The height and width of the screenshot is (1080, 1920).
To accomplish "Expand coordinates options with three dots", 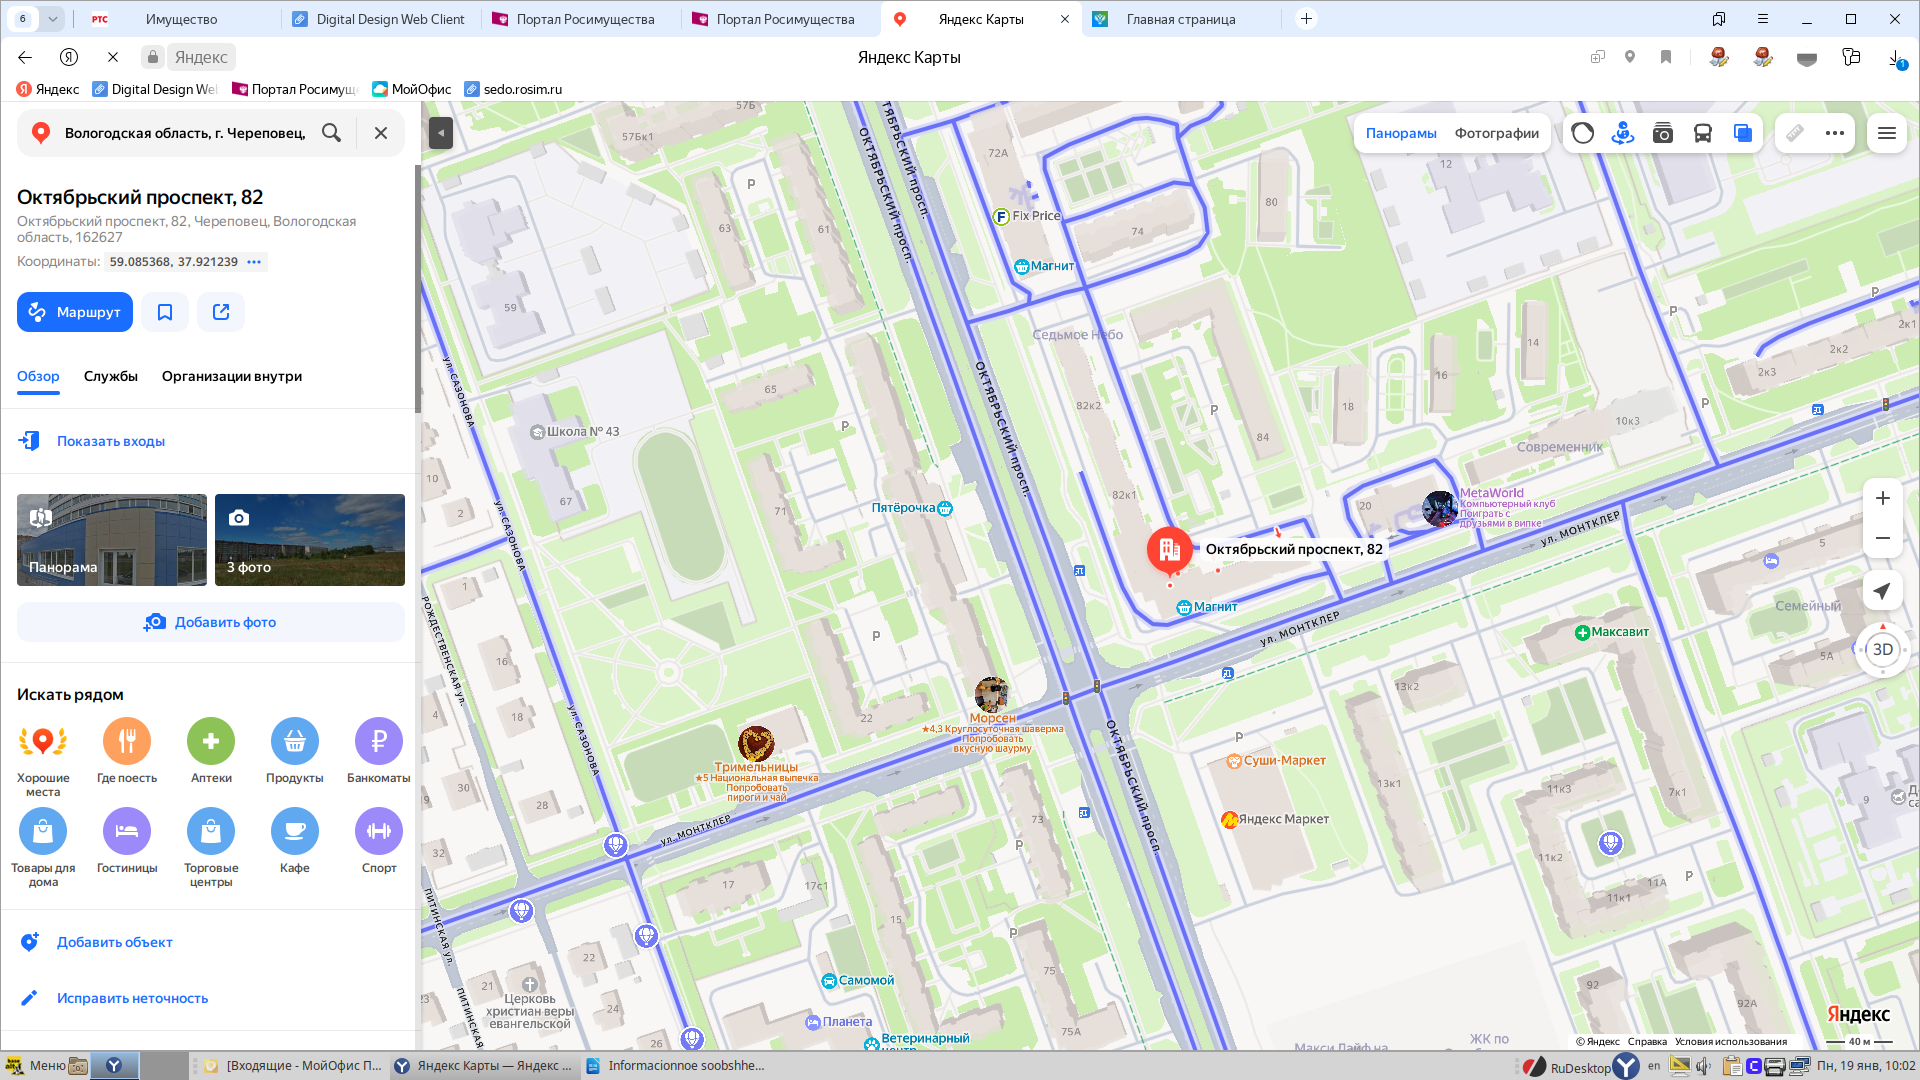I will coord(254,262).
